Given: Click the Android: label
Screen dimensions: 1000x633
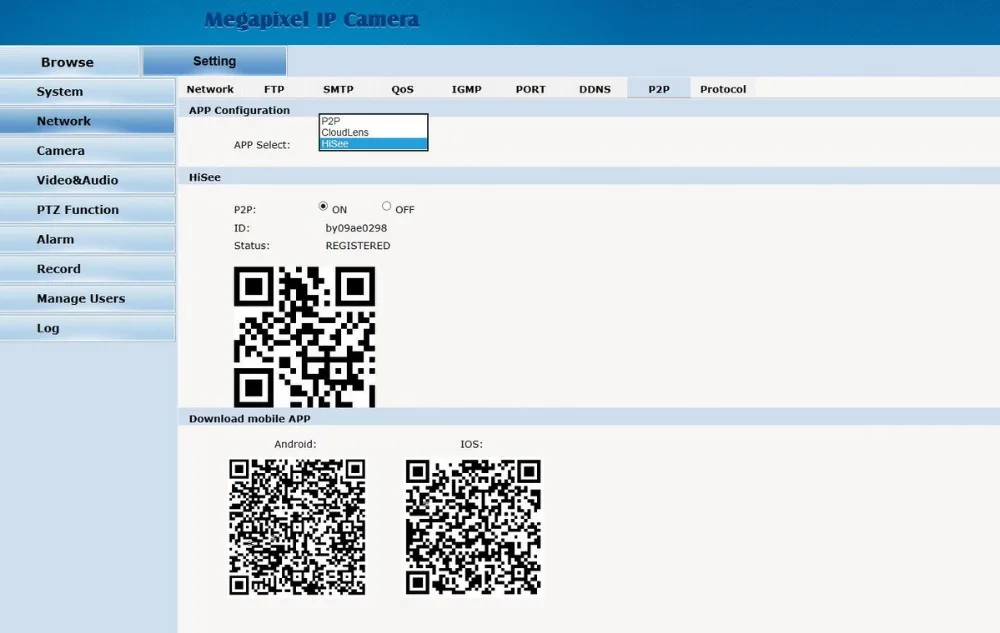Looking at the screenshot, I should pyautogui.click(x=295, y=444).
